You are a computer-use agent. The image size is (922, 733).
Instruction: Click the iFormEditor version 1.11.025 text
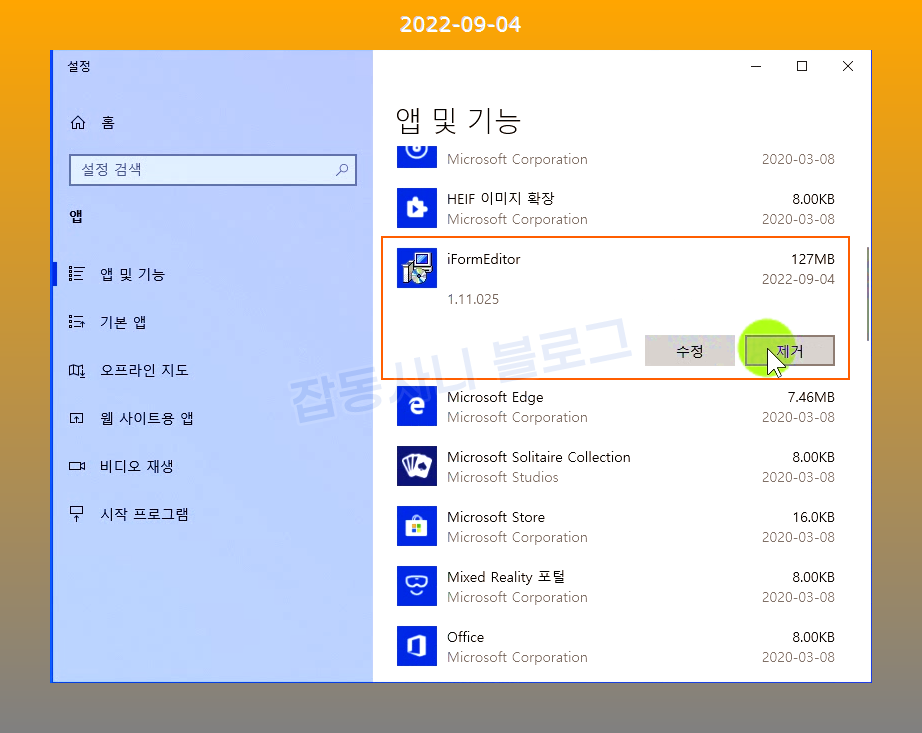[x=473, y=299]
